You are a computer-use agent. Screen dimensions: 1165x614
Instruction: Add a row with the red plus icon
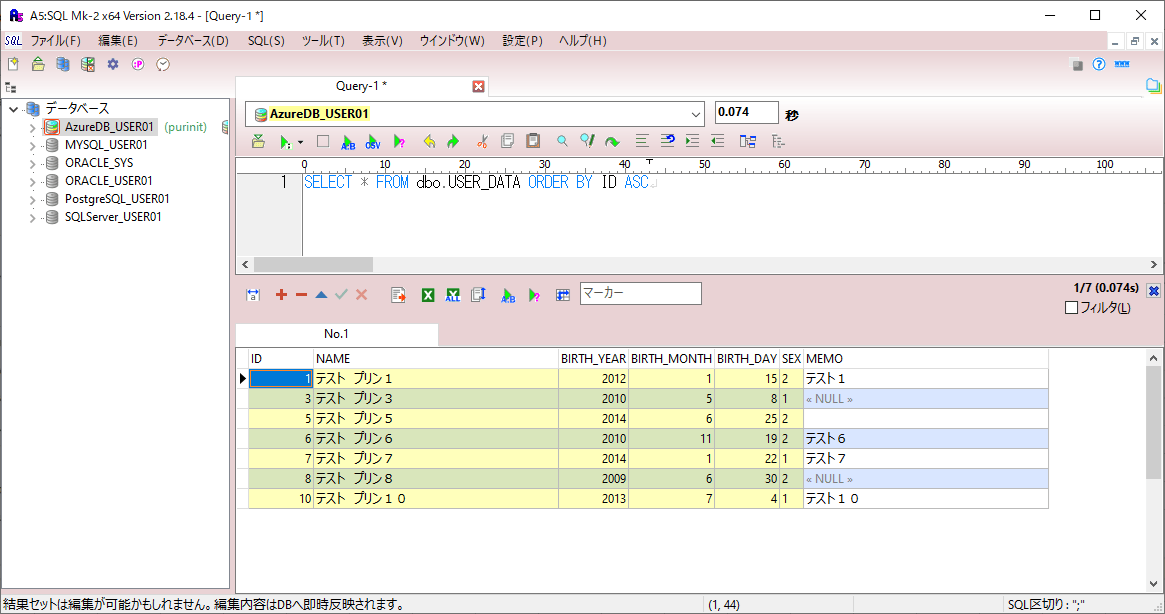pyautogui.click(x=281, y=295)
